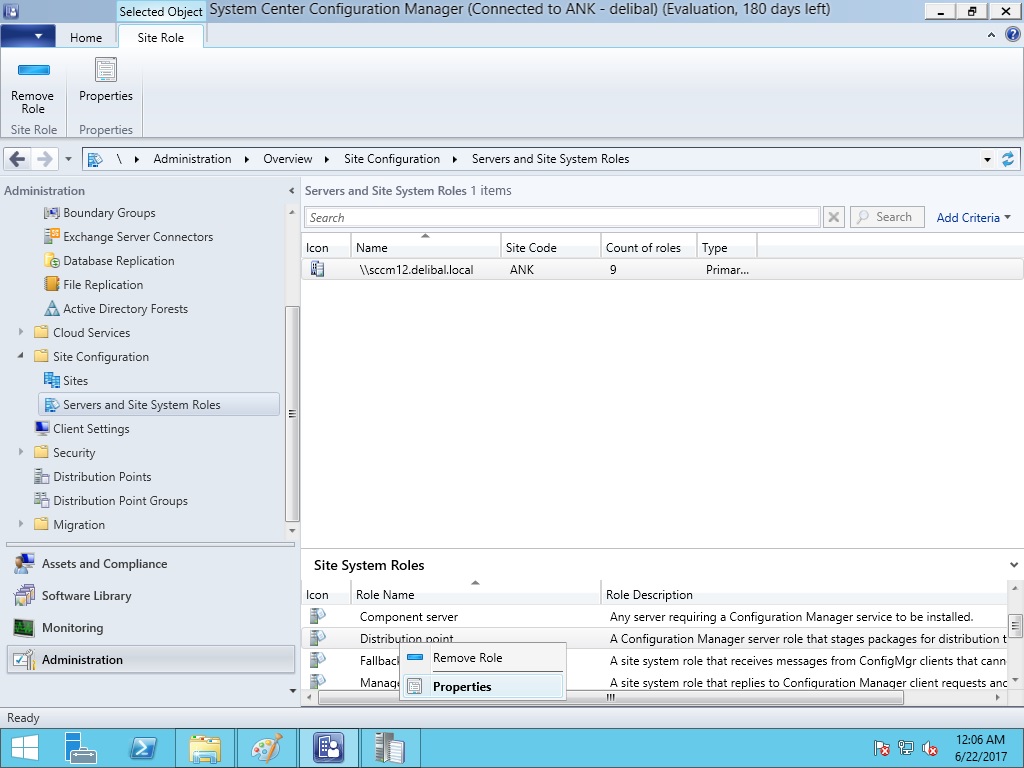Choose Properties in the context menu

pos(462,687)
